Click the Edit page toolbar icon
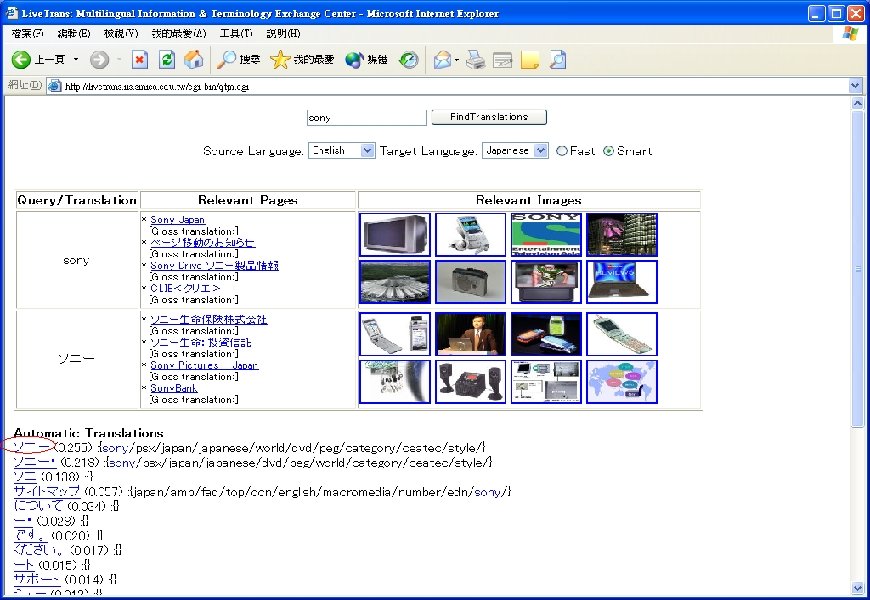 pos(503,59)
